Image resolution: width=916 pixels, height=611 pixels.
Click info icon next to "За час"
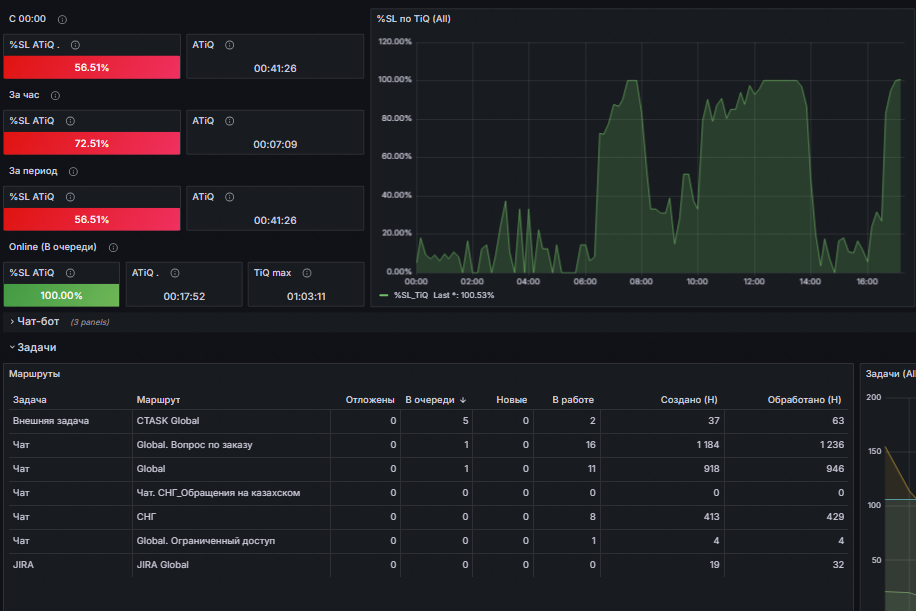click(x=55, y=95)
